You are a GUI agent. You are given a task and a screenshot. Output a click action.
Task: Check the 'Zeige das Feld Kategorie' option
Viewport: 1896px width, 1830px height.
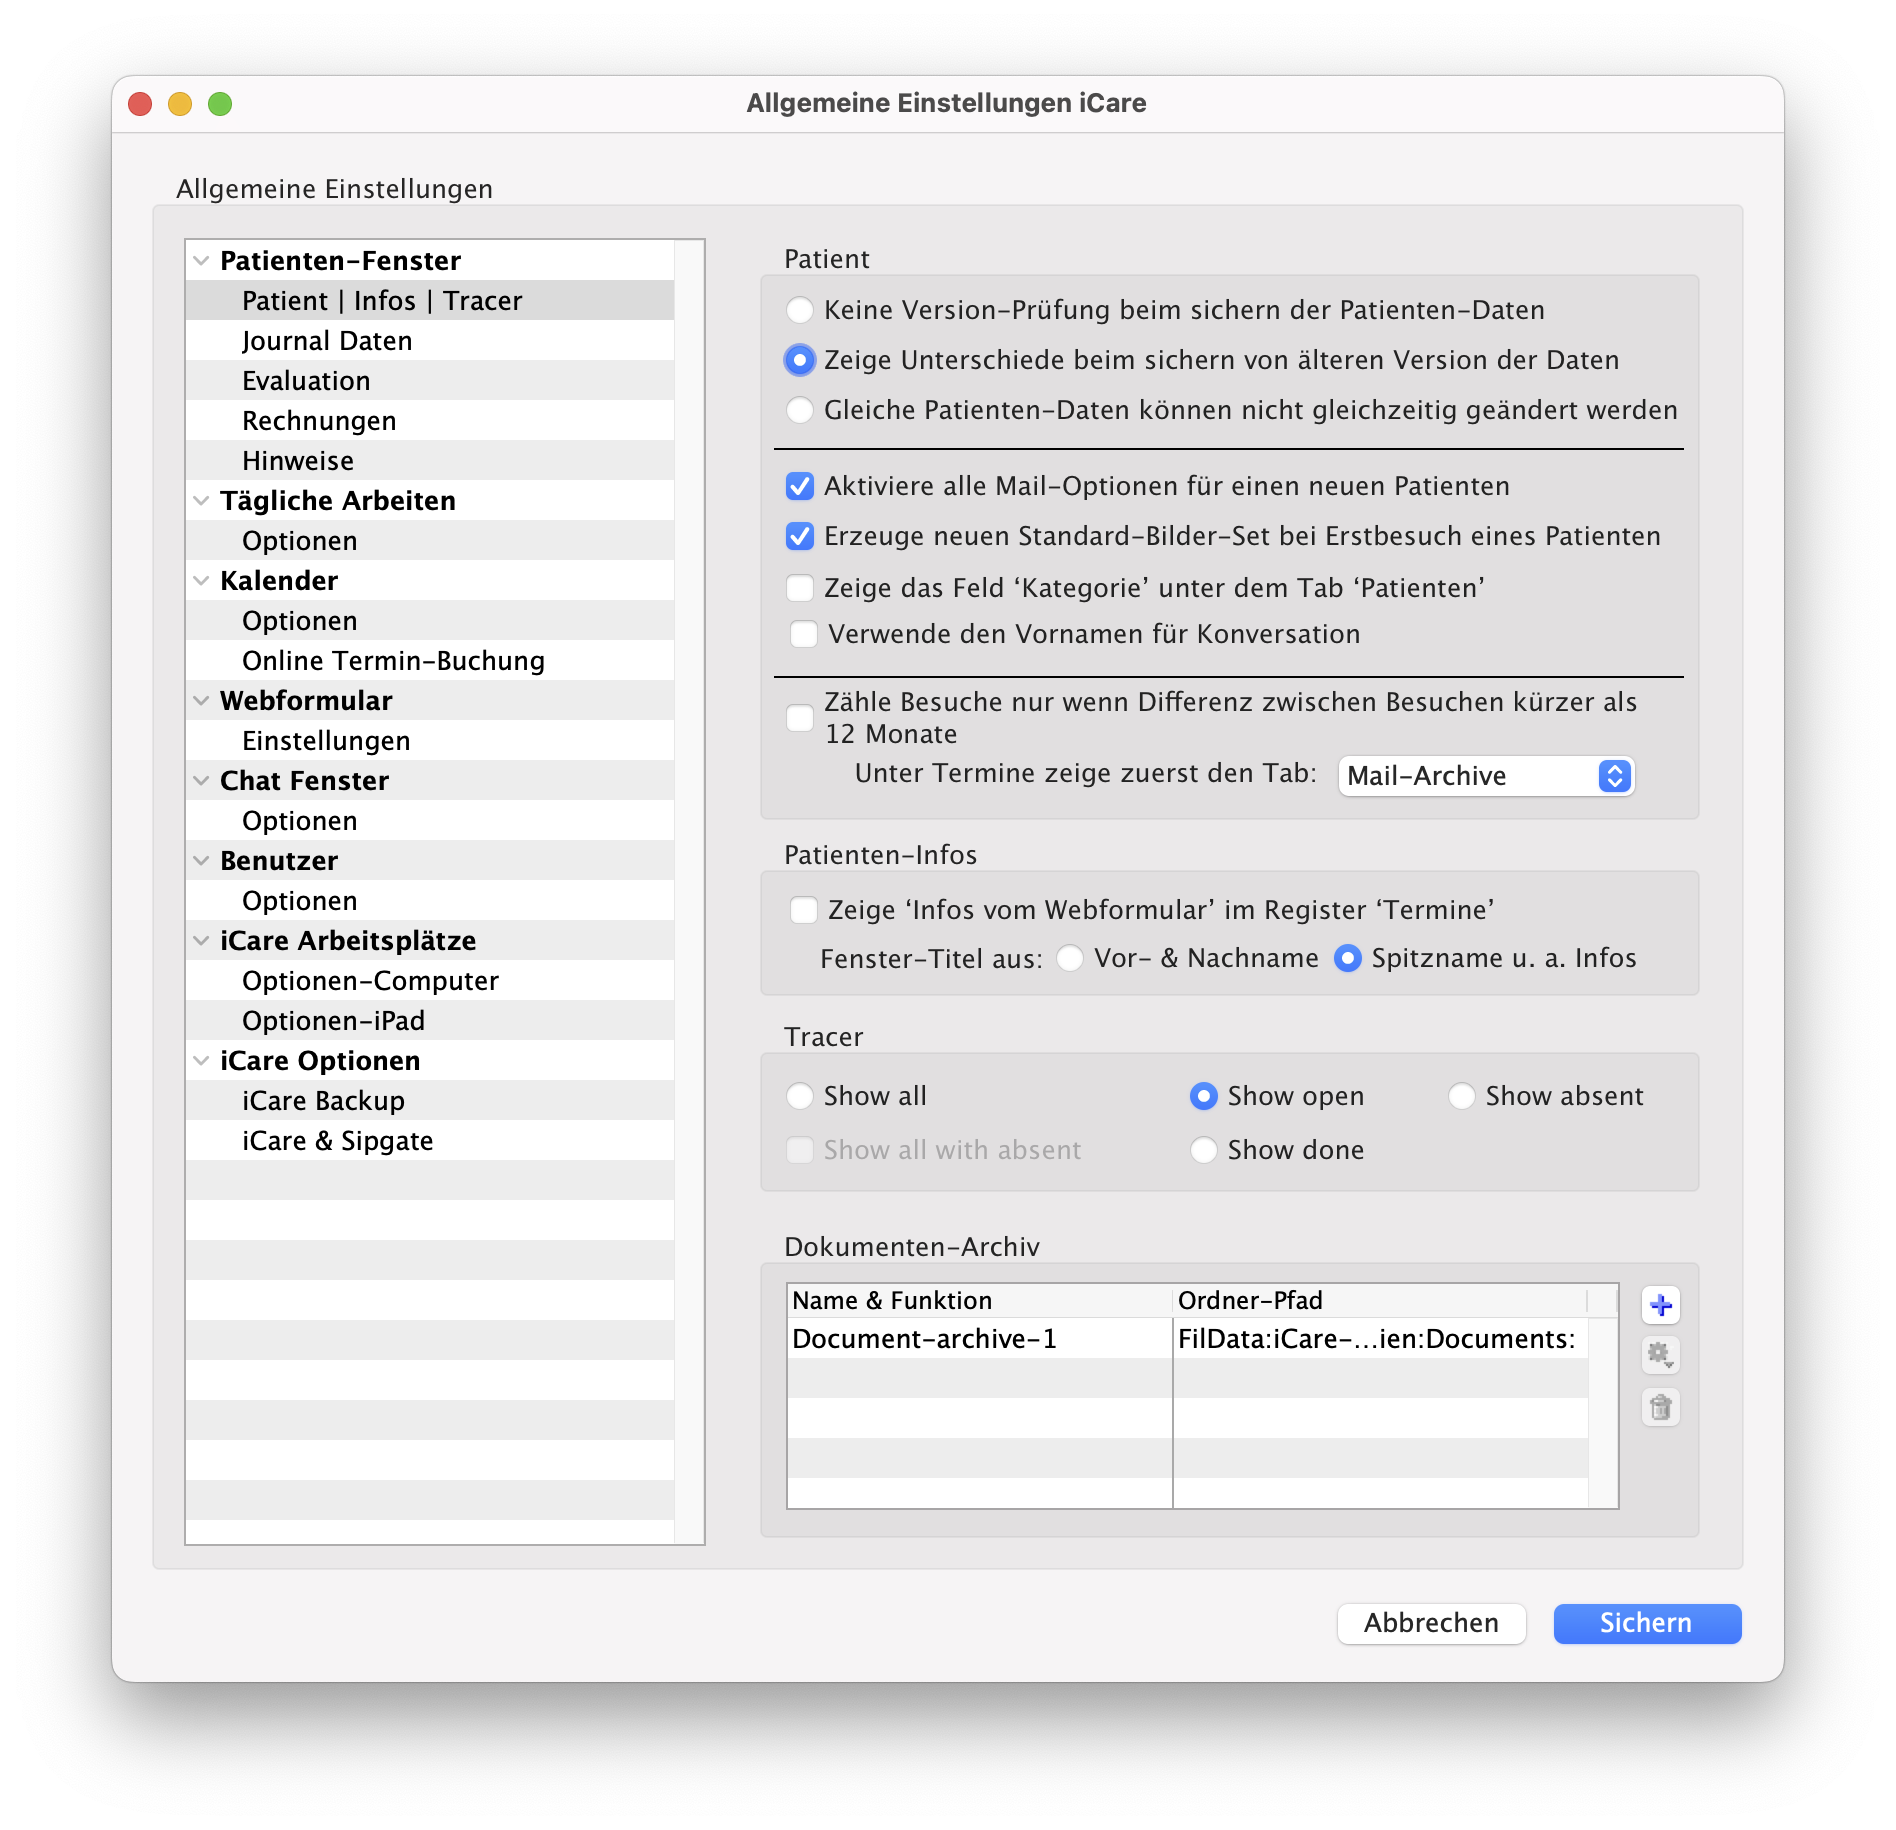pos(800,588)
